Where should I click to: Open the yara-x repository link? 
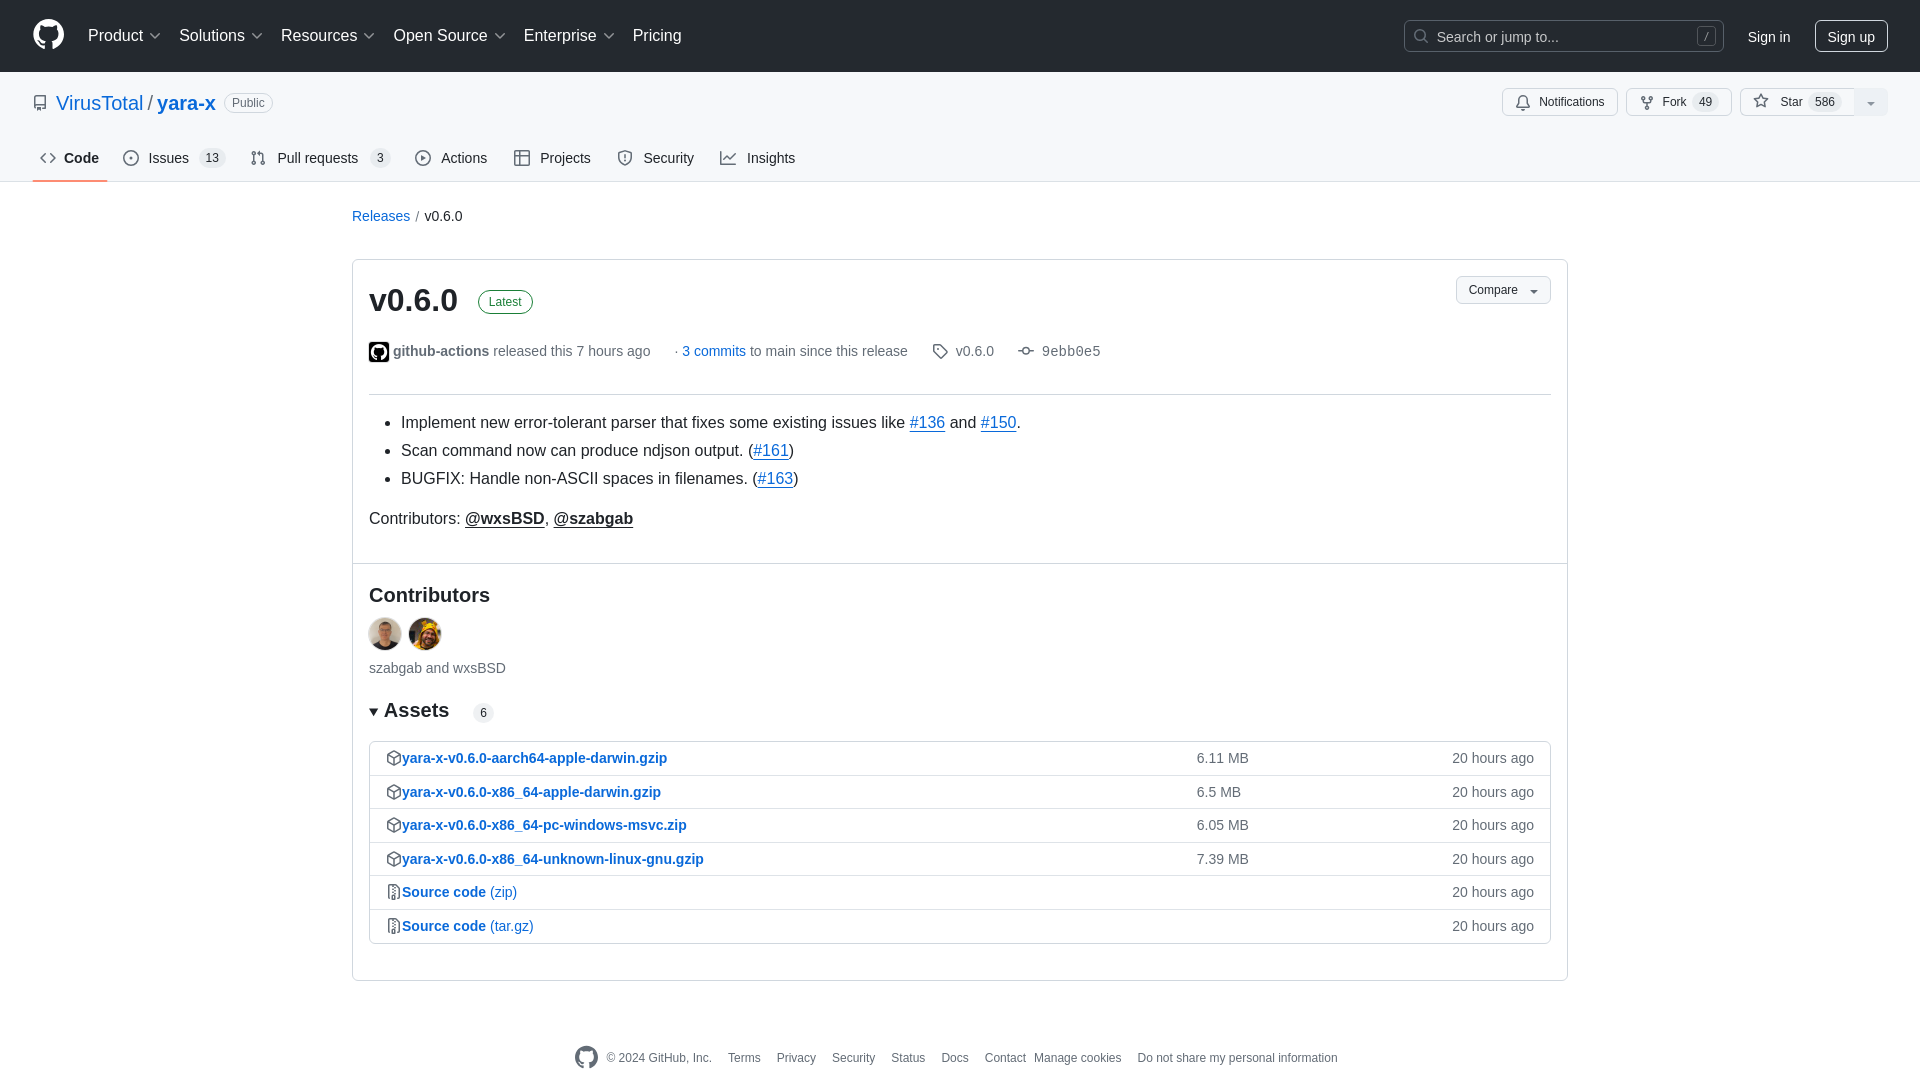tap(186, 104)
